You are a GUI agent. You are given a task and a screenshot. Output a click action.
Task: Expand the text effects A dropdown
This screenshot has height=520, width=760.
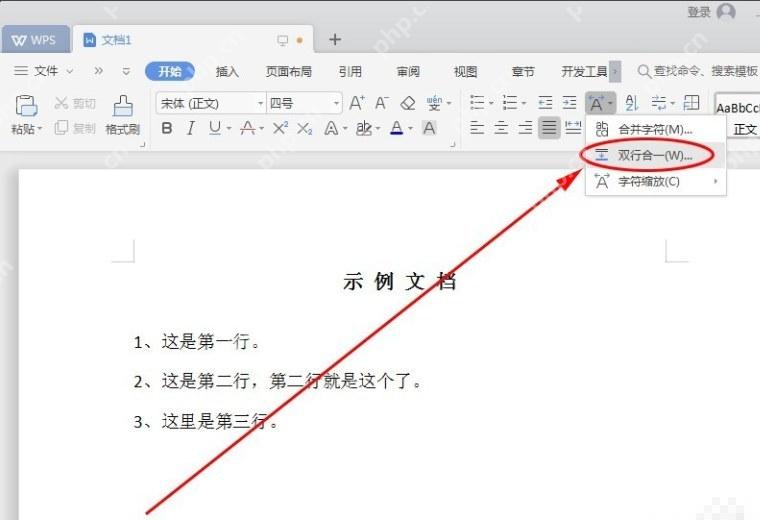[x=345, y=128]
